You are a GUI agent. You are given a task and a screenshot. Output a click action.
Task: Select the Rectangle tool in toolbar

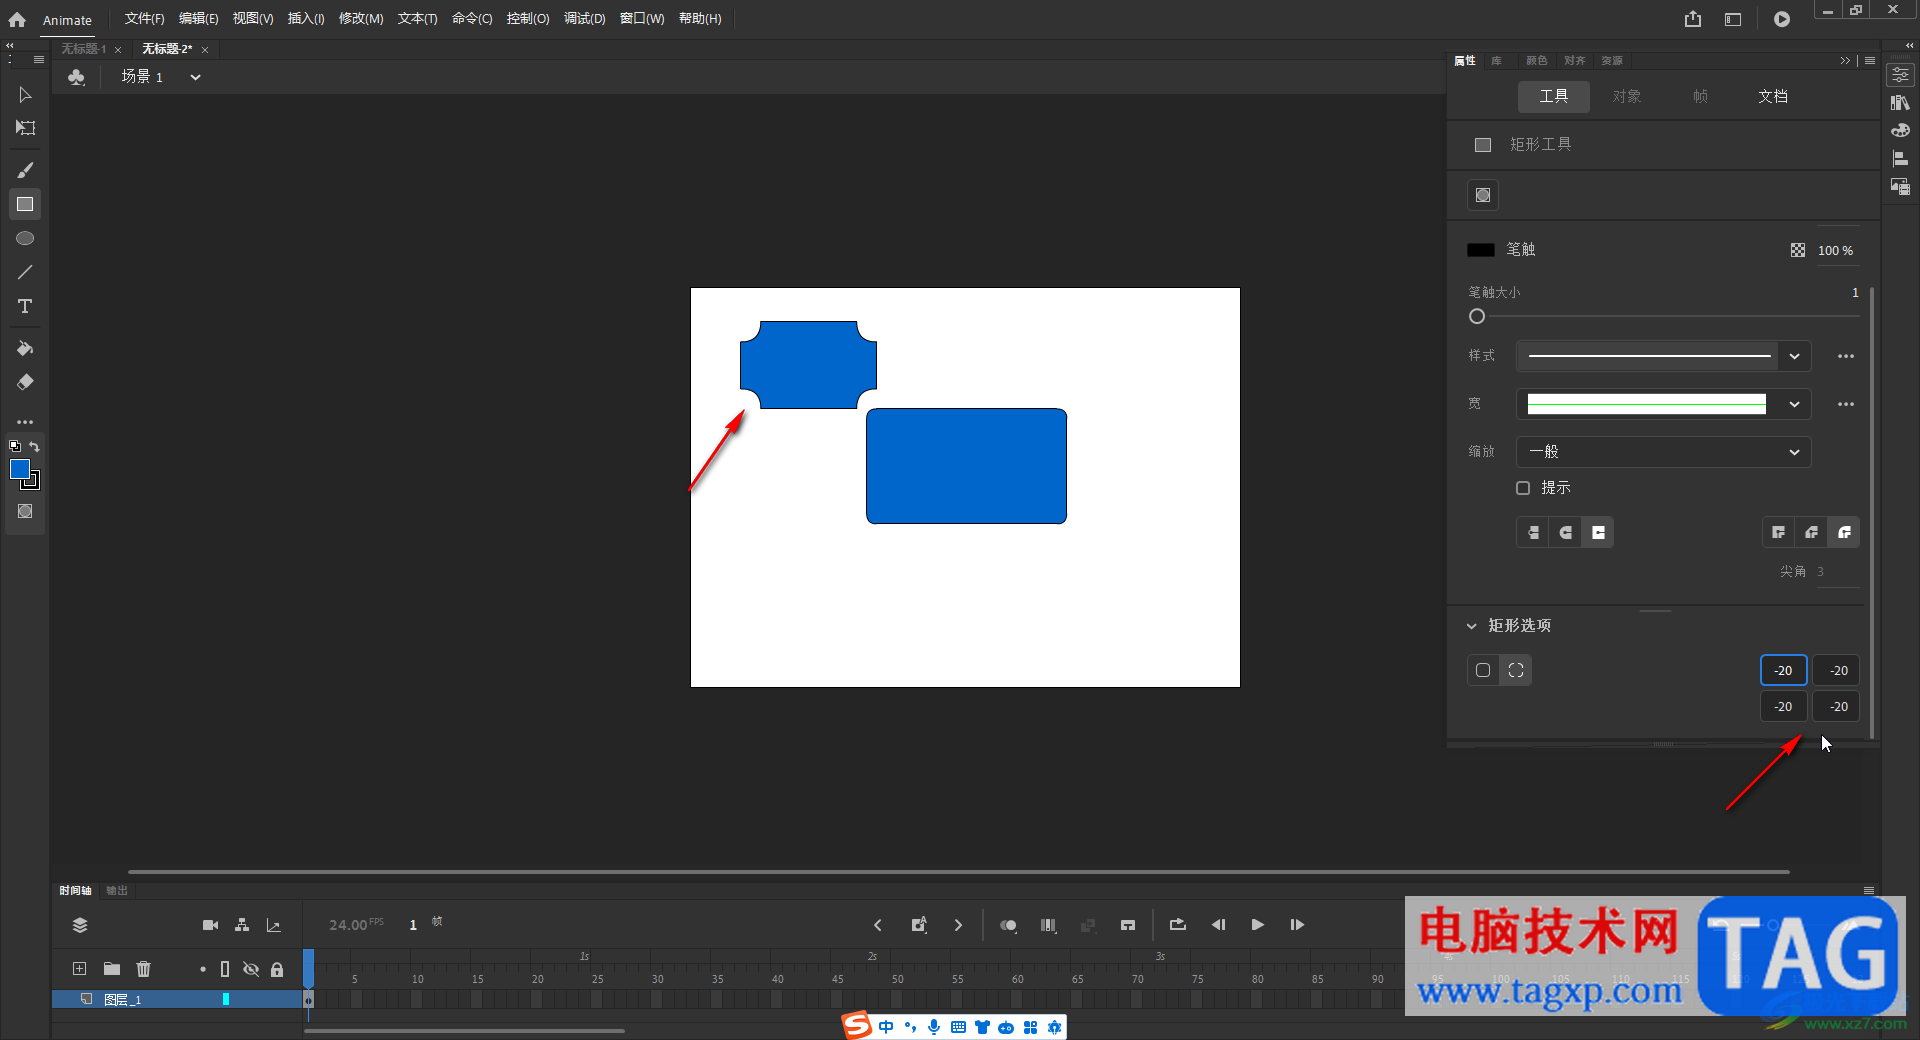pyautogui.click(x=25, y=204)
